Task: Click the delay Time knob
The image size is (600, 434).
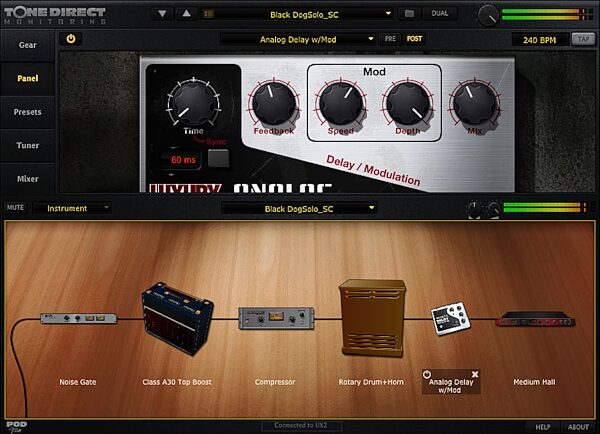Action: (193, 102)
